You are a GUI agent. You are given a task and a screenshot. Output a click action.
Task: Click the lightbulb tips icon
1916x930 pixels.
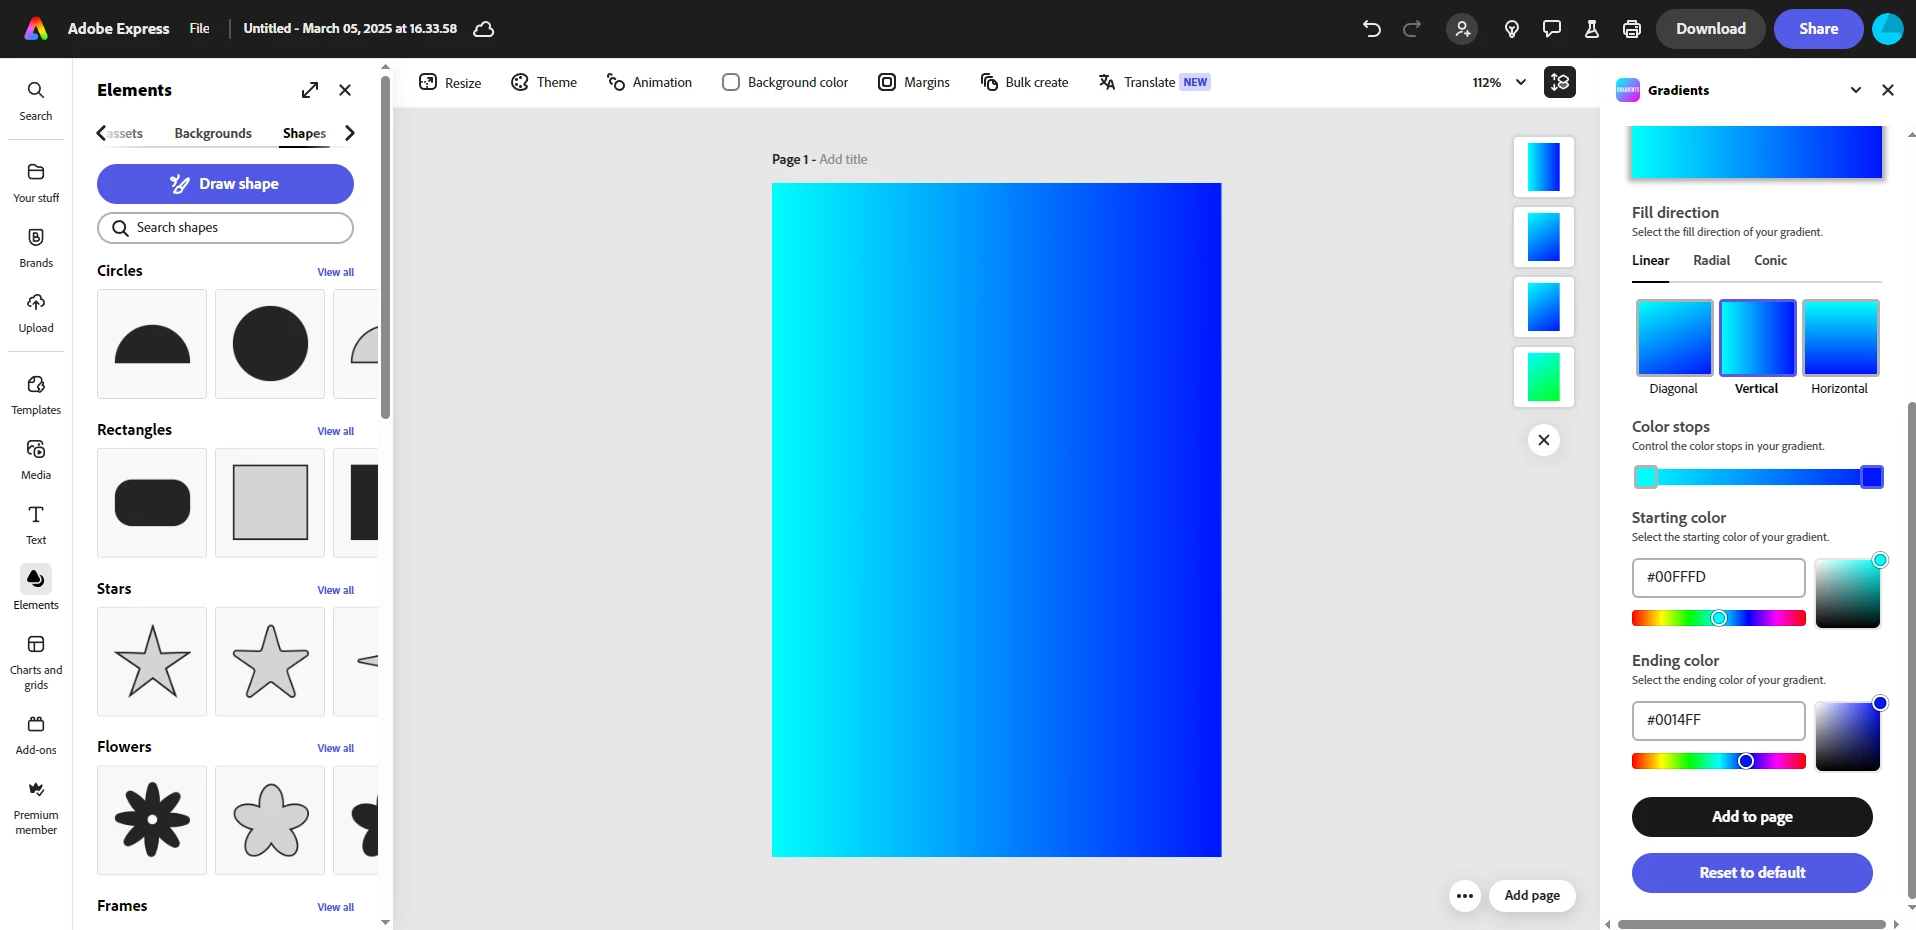pos(1512,29)
